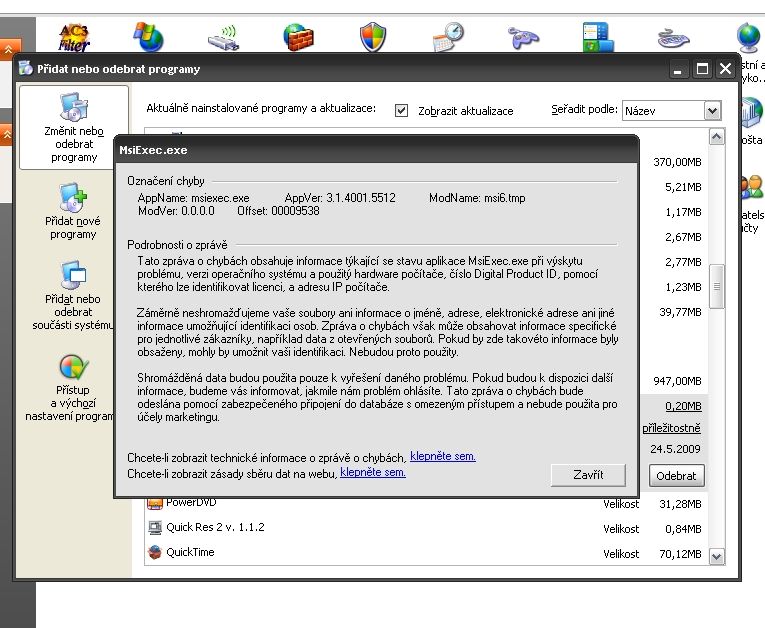Open the Scheduled Tasks calendar clock icon
Image resolution: width=765 pixels, height=628 pixels.
coord(448,37)
